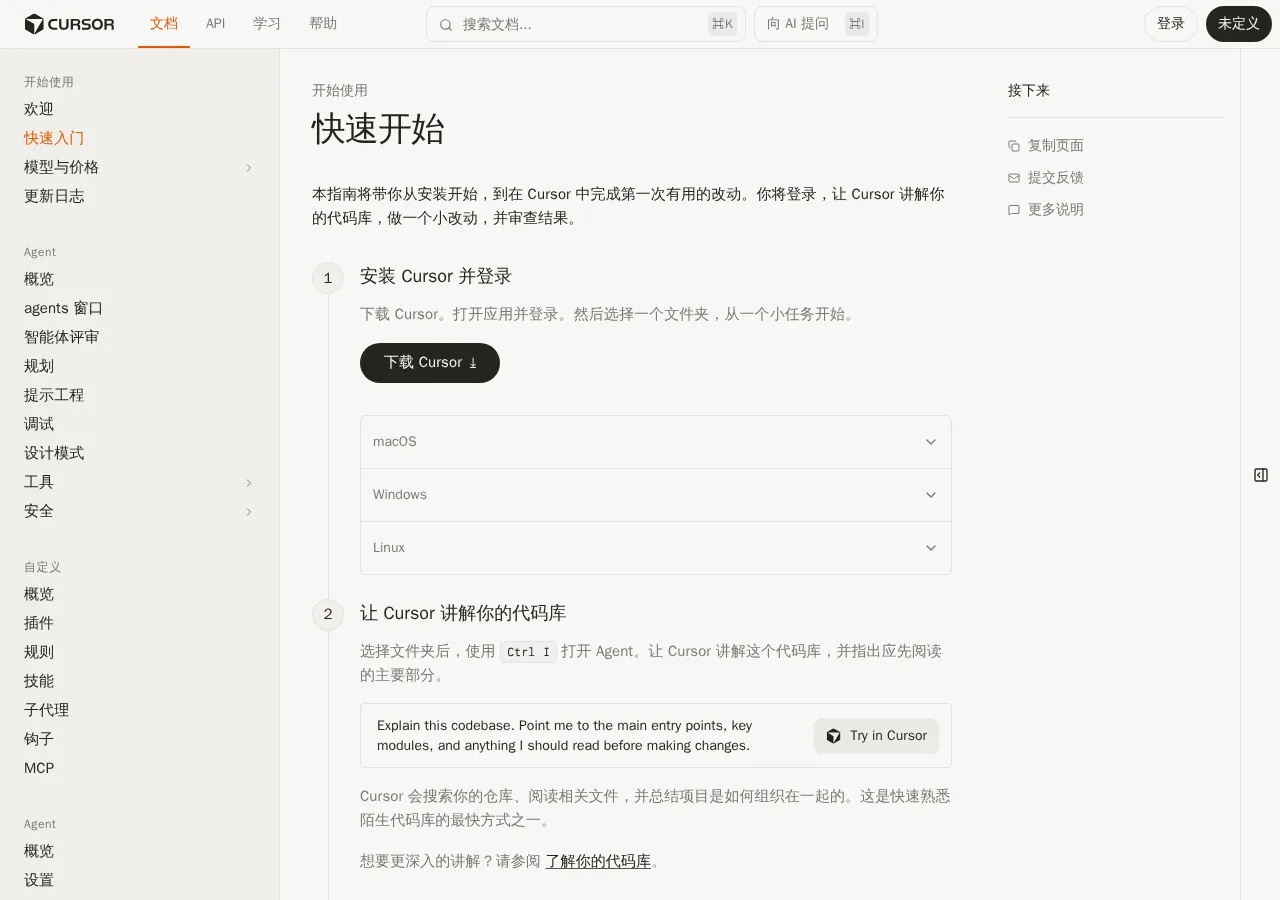The width and height of the screenshot is (1280, 900).
Task: Click the cube icon in Try in Cursor
Action: (834, 736)
